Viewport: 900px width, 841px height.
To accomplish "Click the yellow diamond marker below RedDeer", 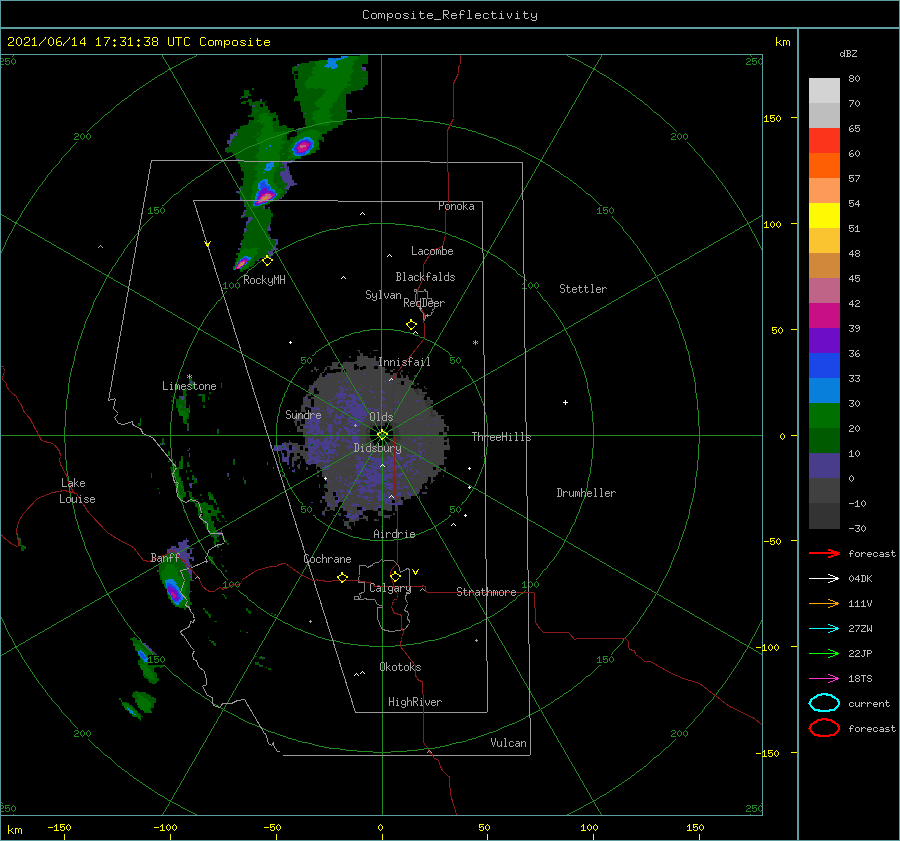I will (x=412, y=325).
